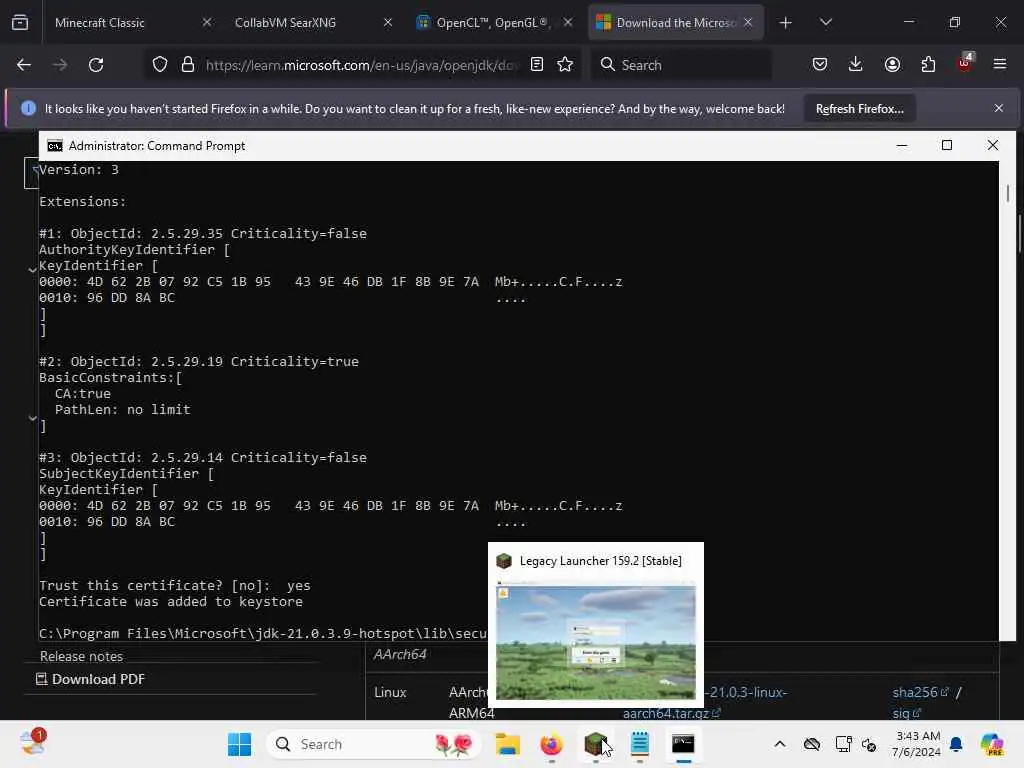This screenshot has height=768, width=1024.
Task: Open the Firefox downloads panel
Action: pyautogui.click(x=856, y=65)
